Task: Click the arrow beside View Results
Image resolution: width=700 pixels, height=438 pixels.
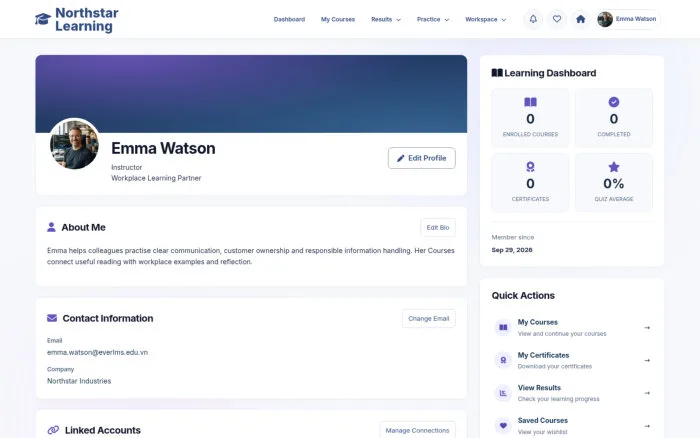Action: [x=647, y=393]
